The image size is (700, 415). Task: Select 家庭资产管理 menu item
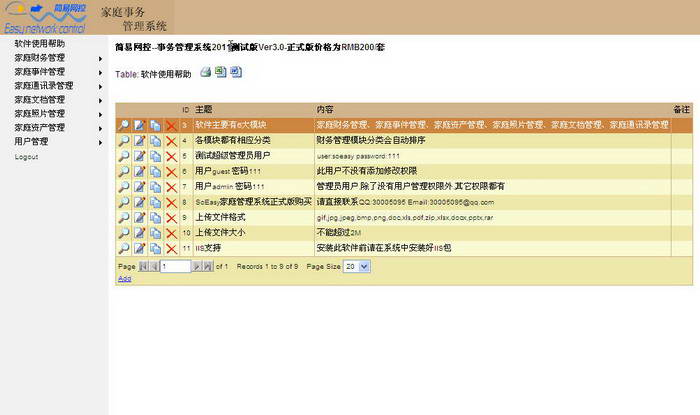[x=40, y=128]
